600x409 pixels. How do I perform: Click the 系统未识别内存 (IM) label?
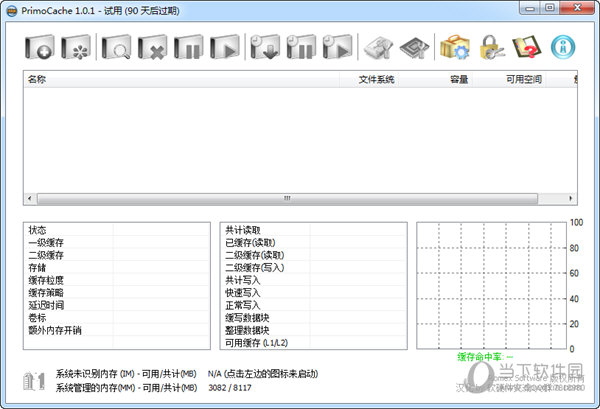tap(126, 373)
